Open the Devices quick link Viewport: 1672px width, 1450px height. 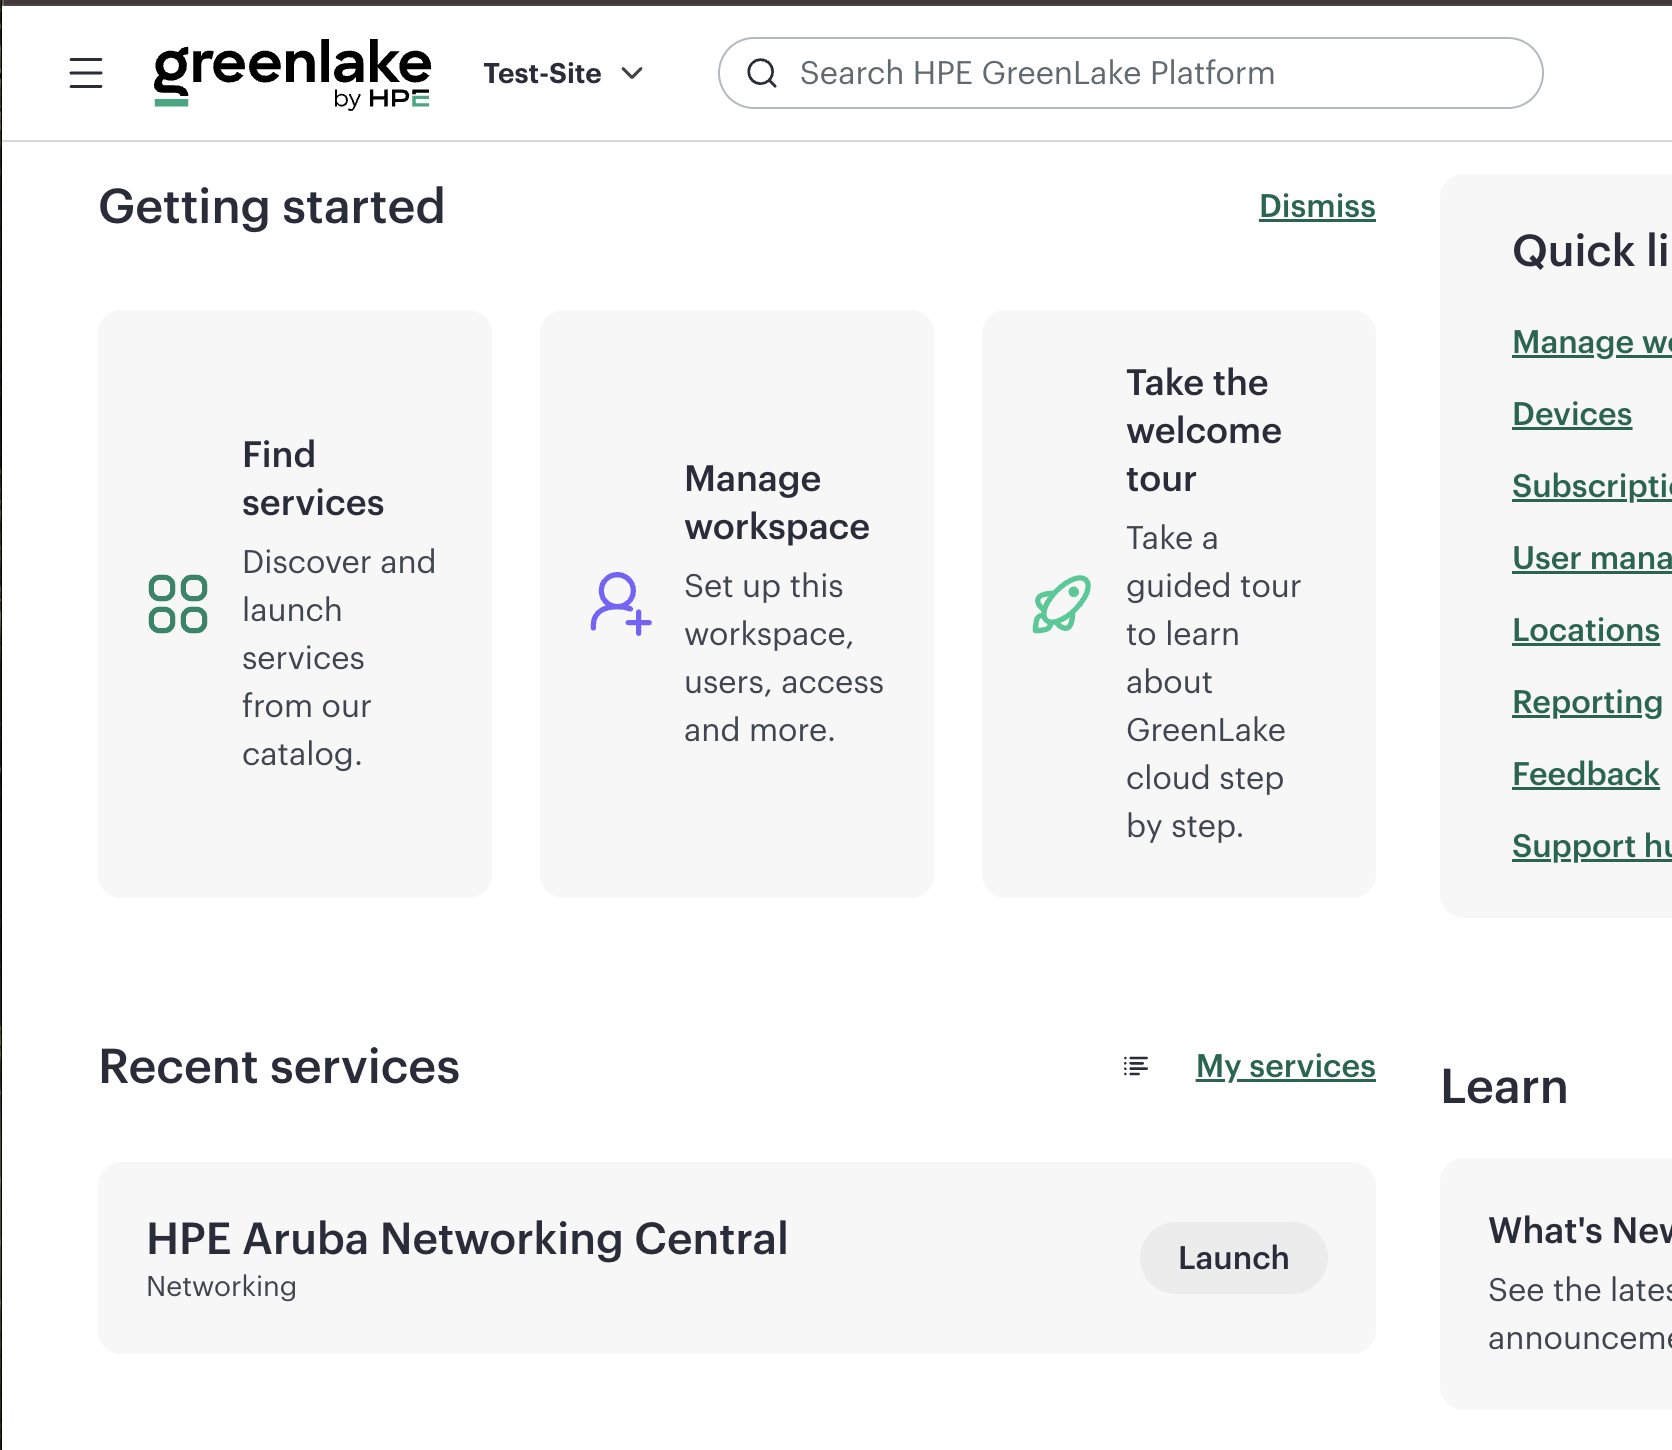(x=1572, y=414)
